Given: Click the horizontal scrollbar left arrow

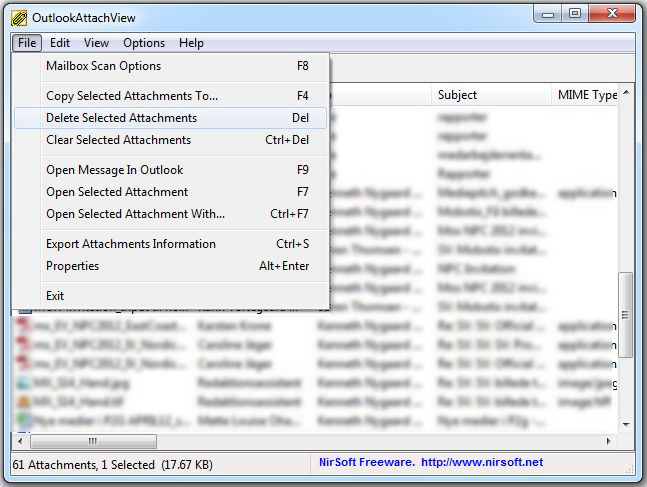Looking at the screenshot, I should [x=20, y=441].
